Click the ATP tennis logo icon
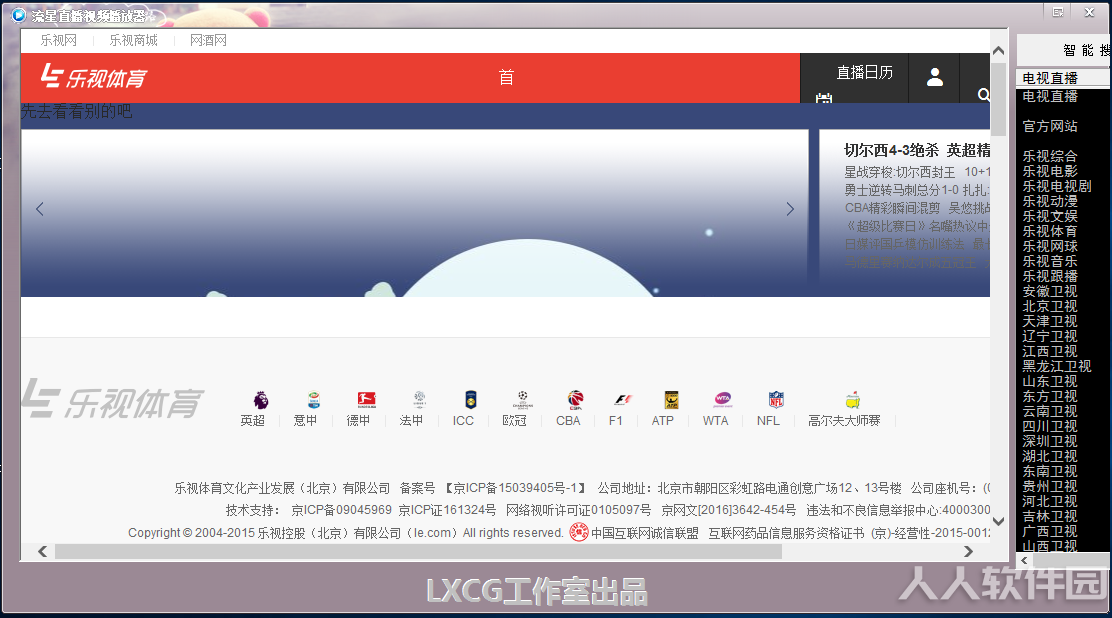This screenshot has width=1112, height=618. click(671, 399)
